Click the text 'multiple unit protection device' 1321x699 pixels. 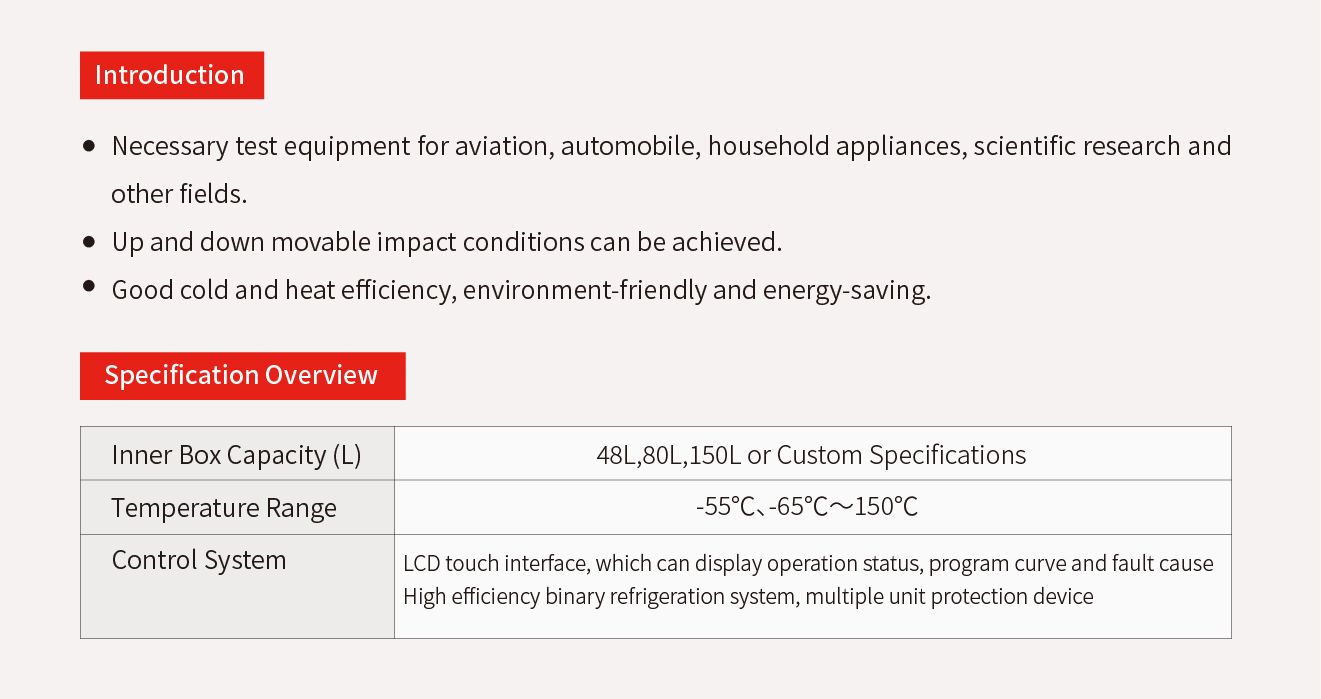pyautogui.click(x=949, y=597)
